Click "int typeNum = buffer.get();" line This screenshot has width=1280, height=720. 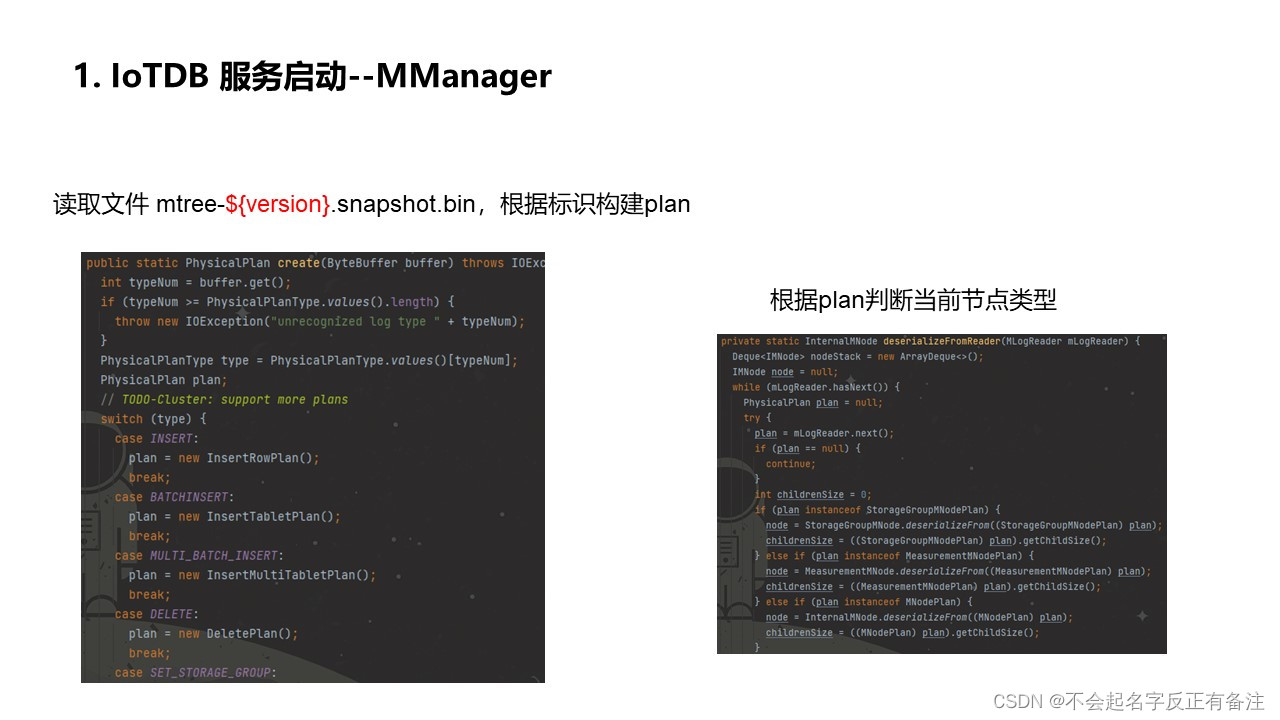[195, 282]
